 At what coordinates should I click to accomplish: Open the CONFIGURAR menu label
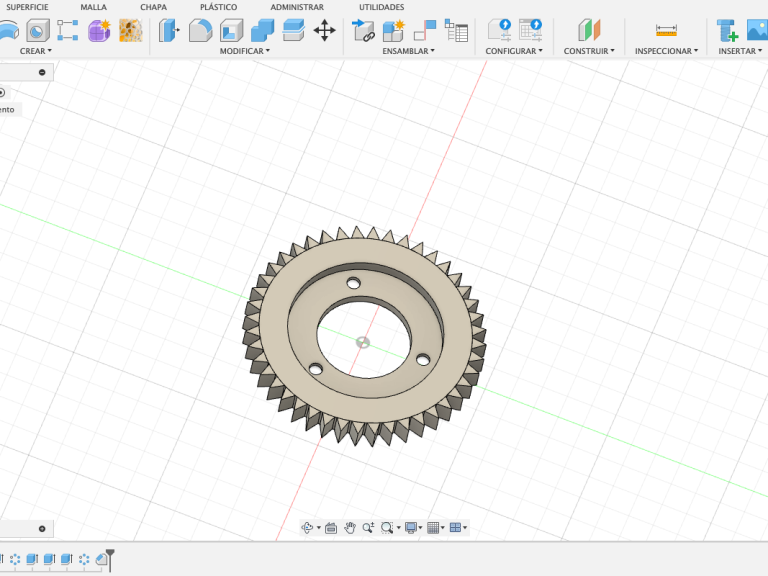pos(513,51)
